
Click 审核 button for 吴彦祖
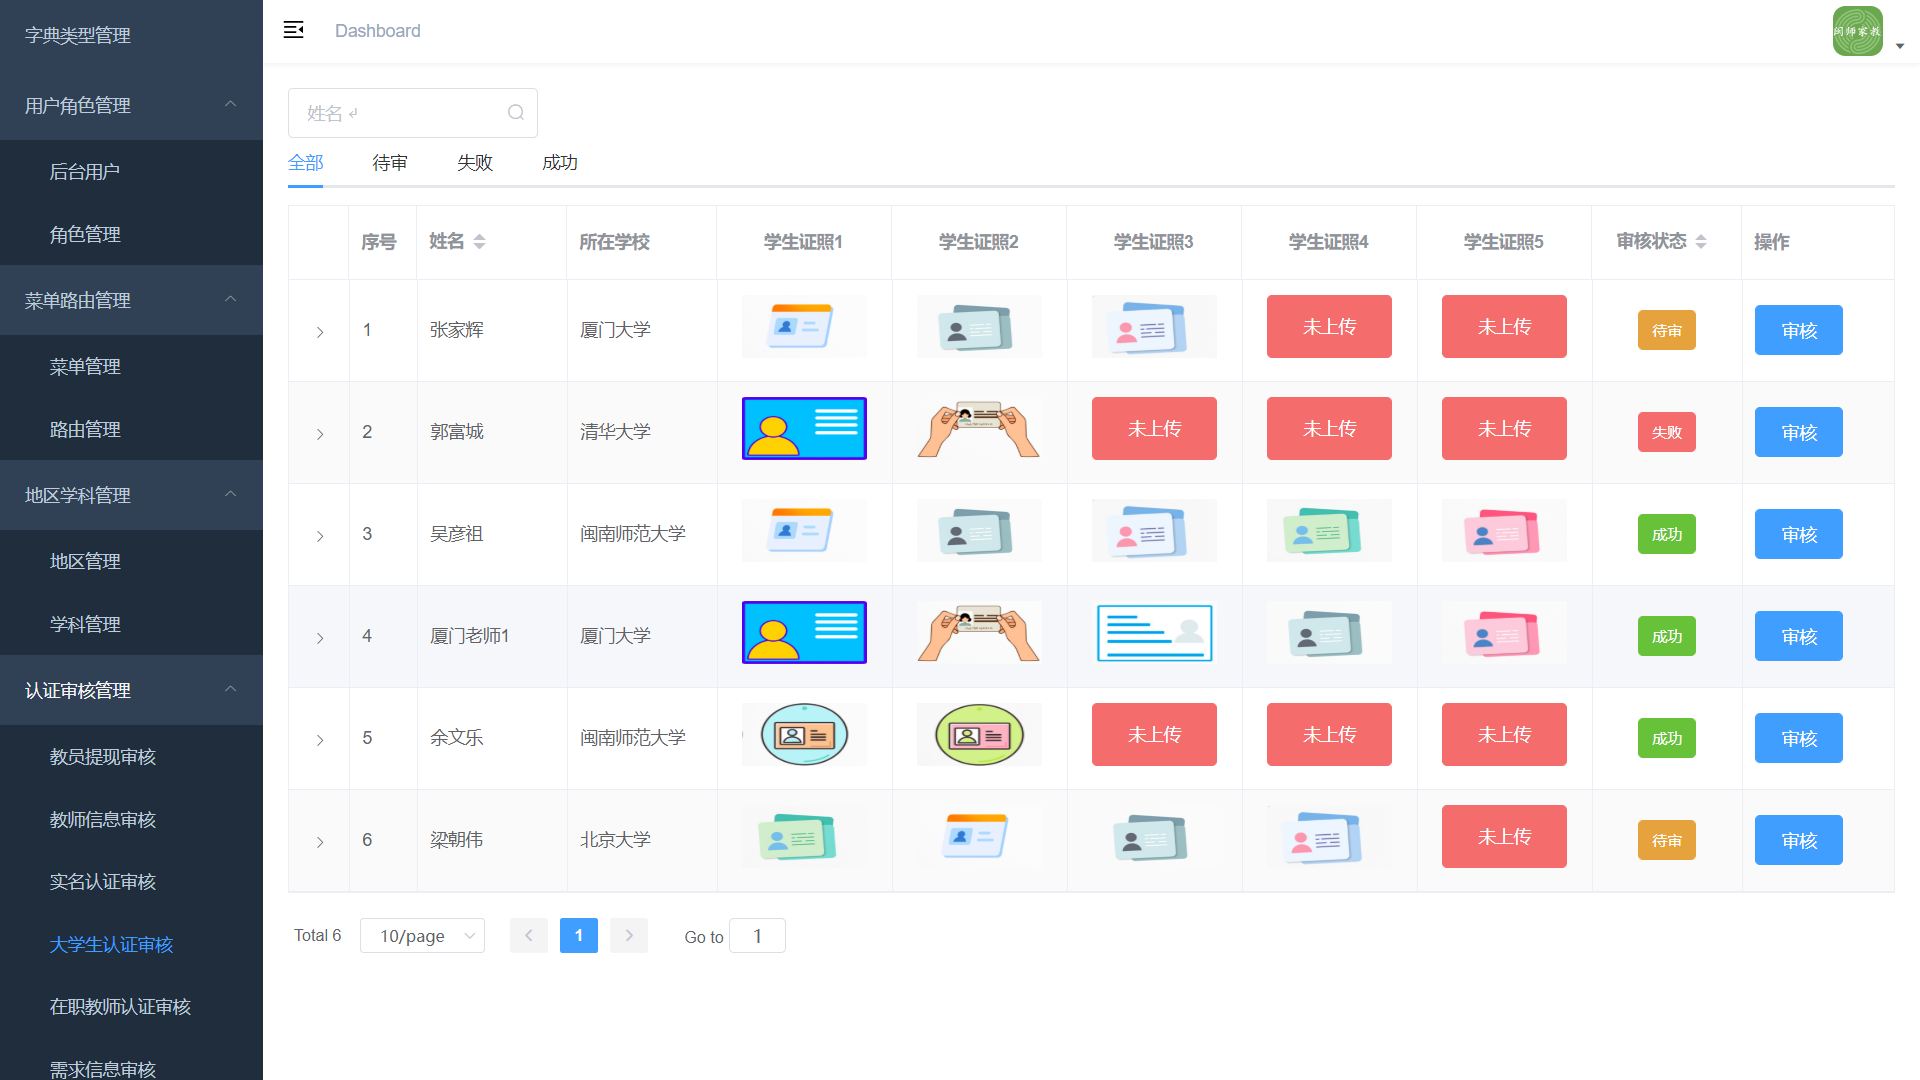[1798, 535]
